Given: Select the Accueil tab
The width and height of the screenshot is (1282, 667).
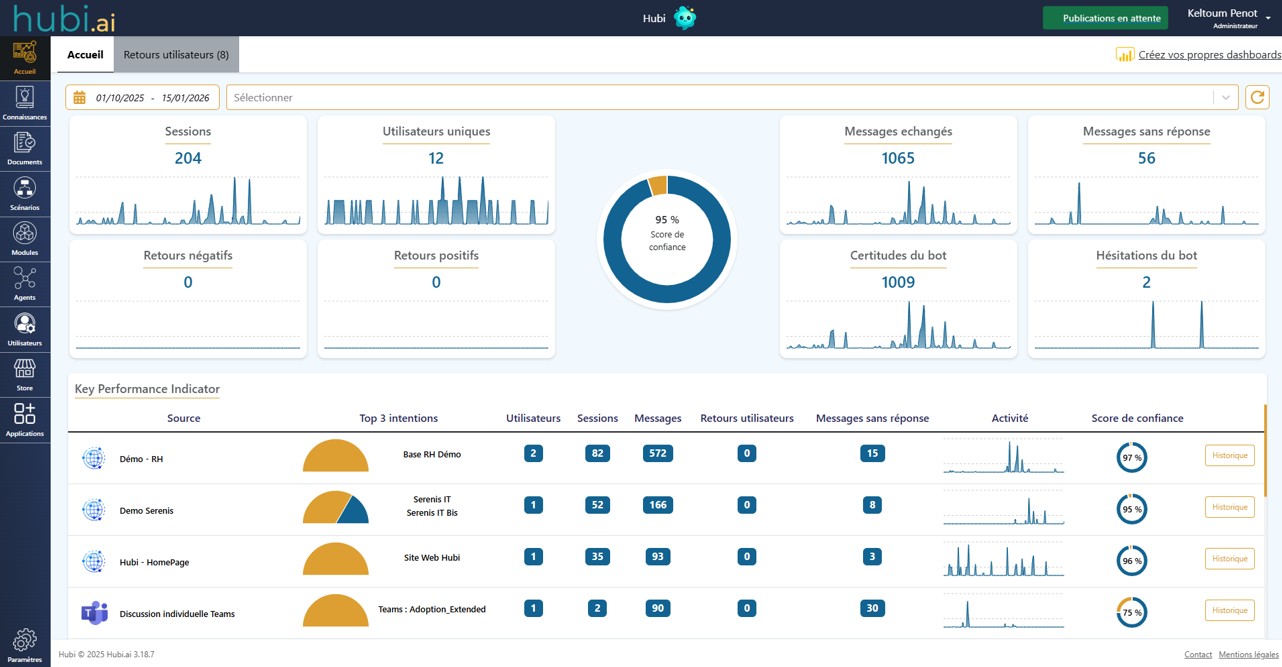Looking at the screenshot, I should [85, 55].
